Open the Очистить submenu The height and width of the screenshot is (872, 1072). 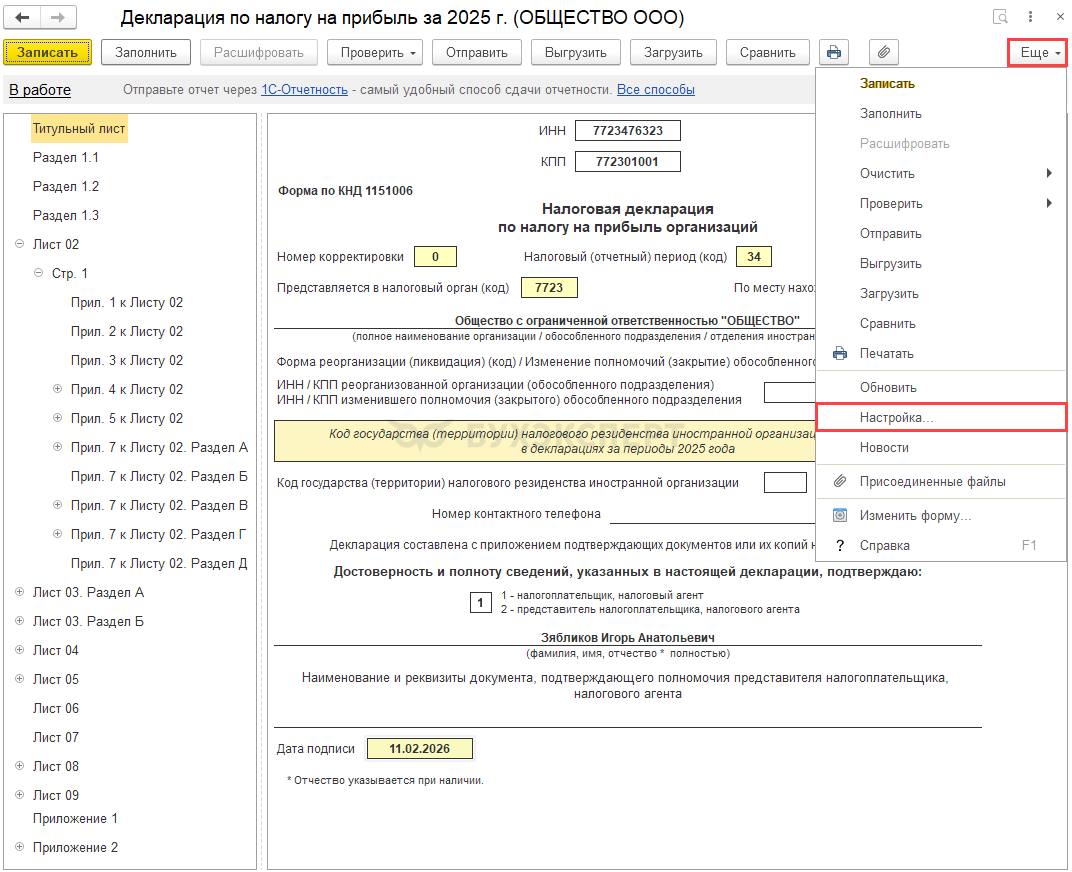[x=887, y=173]
